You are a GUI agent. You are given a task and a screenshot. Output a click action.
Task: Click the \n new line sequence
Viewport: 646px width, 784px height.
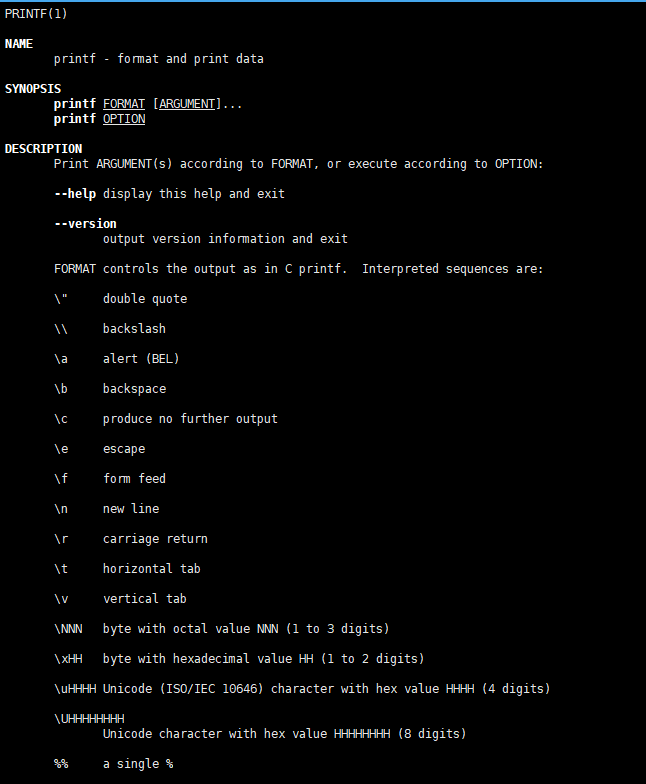pos(61,509)
